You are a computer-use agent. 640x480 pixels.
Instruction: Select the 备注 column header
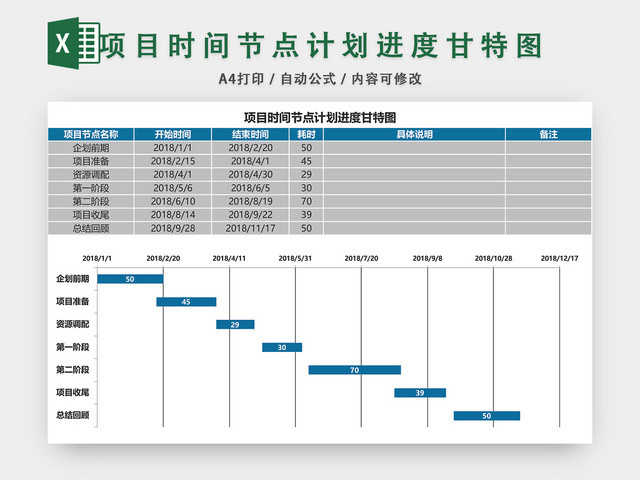click(548, 134)
